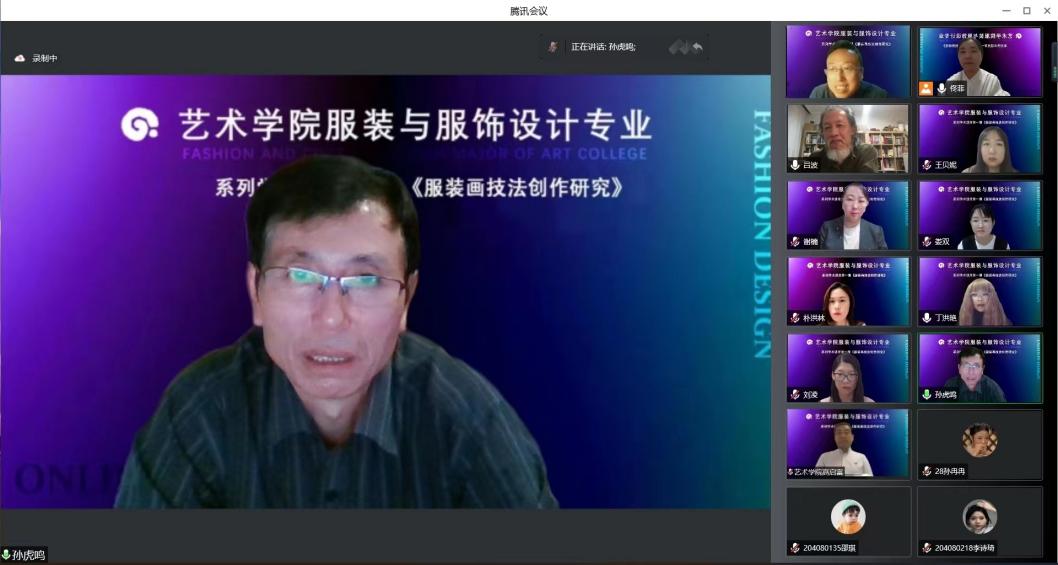Select the unnamed top-left video thumbnail in the participant grid

(848, 62)
